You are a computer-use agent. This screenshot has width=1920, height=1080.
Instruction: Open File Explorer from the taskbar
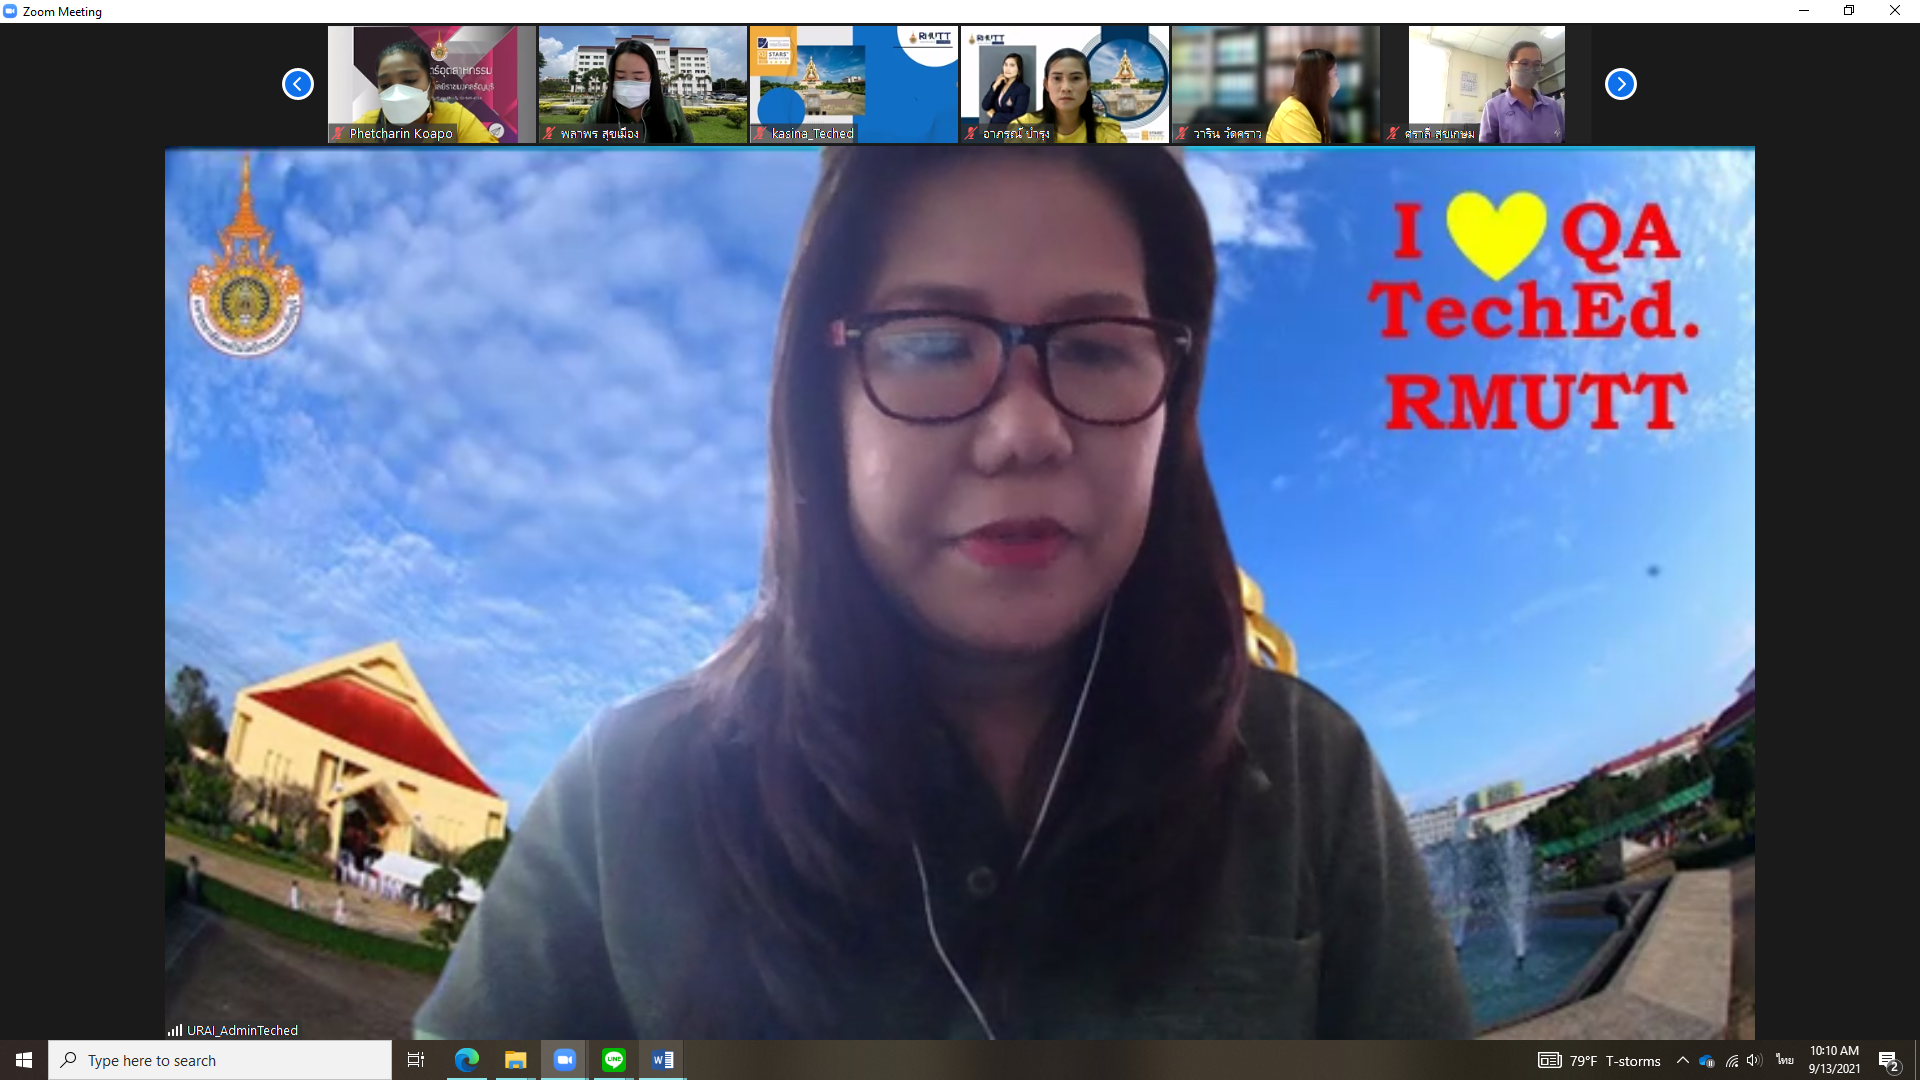515,1060
